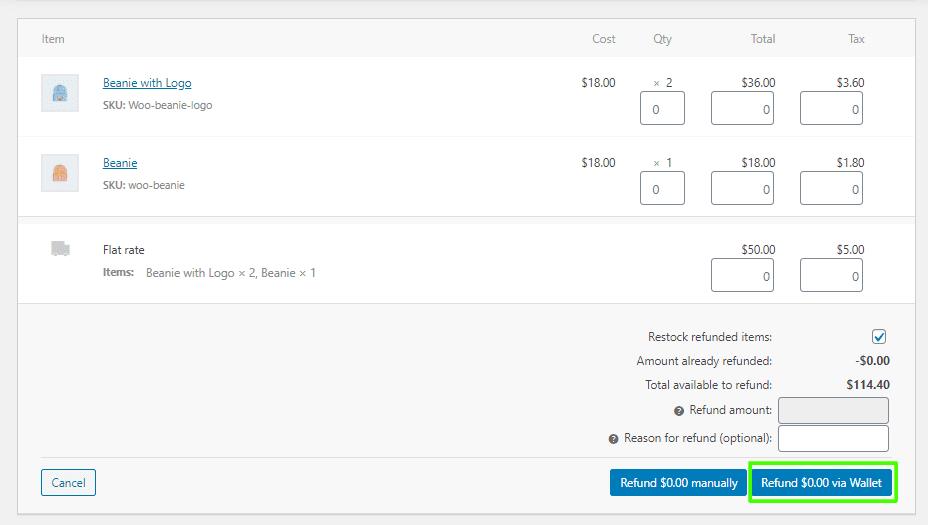Screen dimensions: 928x525
Task: Click the Beanie refund total field
Action: pyautogui.click(x=742, y=188)
